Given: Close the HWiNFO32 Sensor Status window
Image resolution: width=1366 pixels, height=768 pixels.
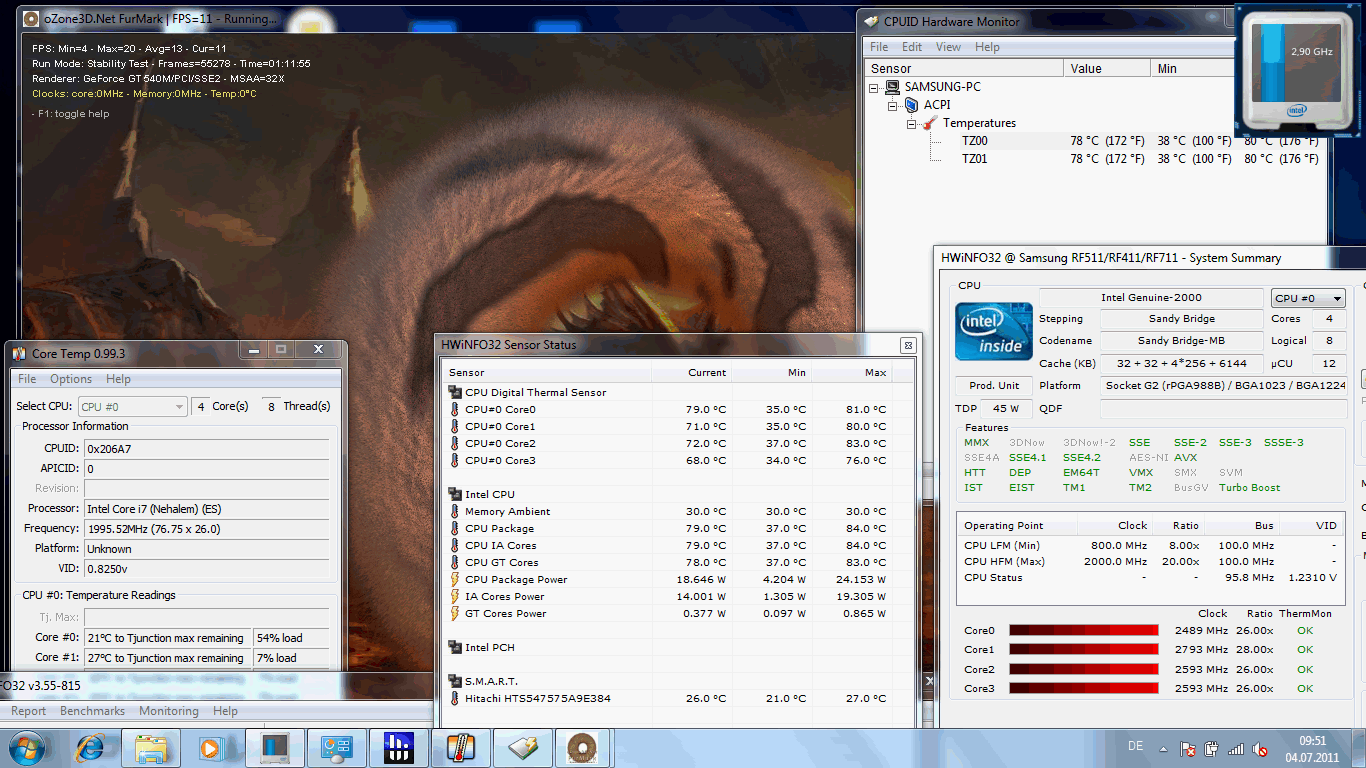Looking at the screenshot, I should 908,345.
